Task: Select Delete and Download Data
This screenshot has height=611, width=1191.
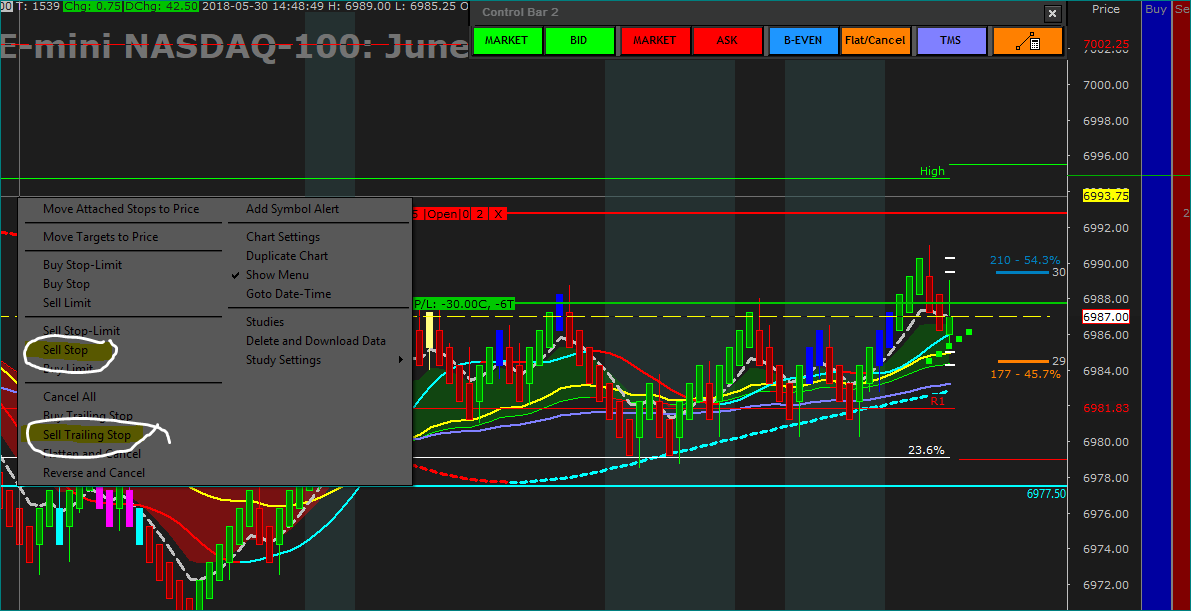Action: [x=315, y=341]
